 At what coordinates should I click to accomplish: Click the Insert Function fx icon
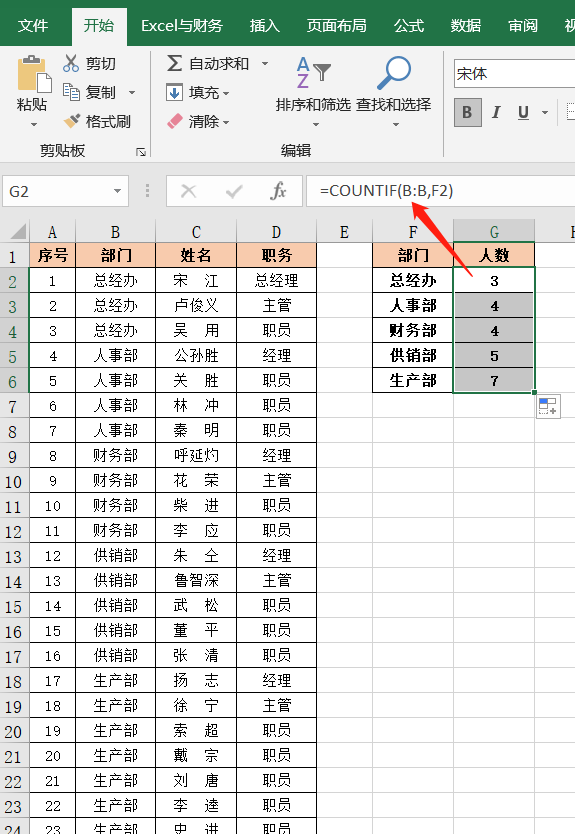[278, 191]
